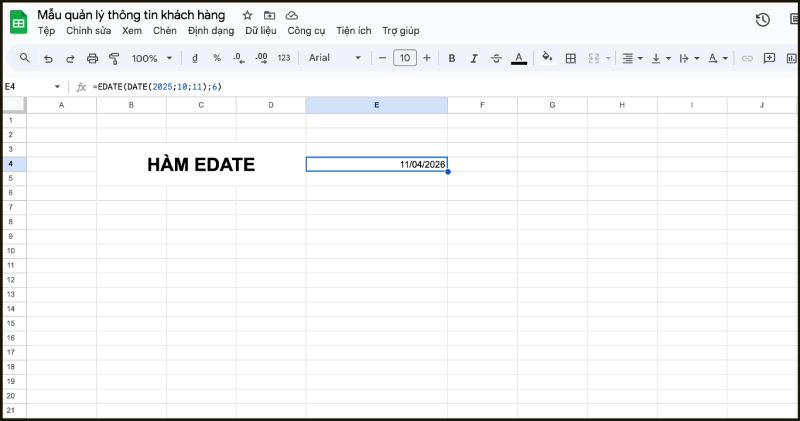Insert a comment
This screenshot has height=421, width=800.
[x=769, y=58]
